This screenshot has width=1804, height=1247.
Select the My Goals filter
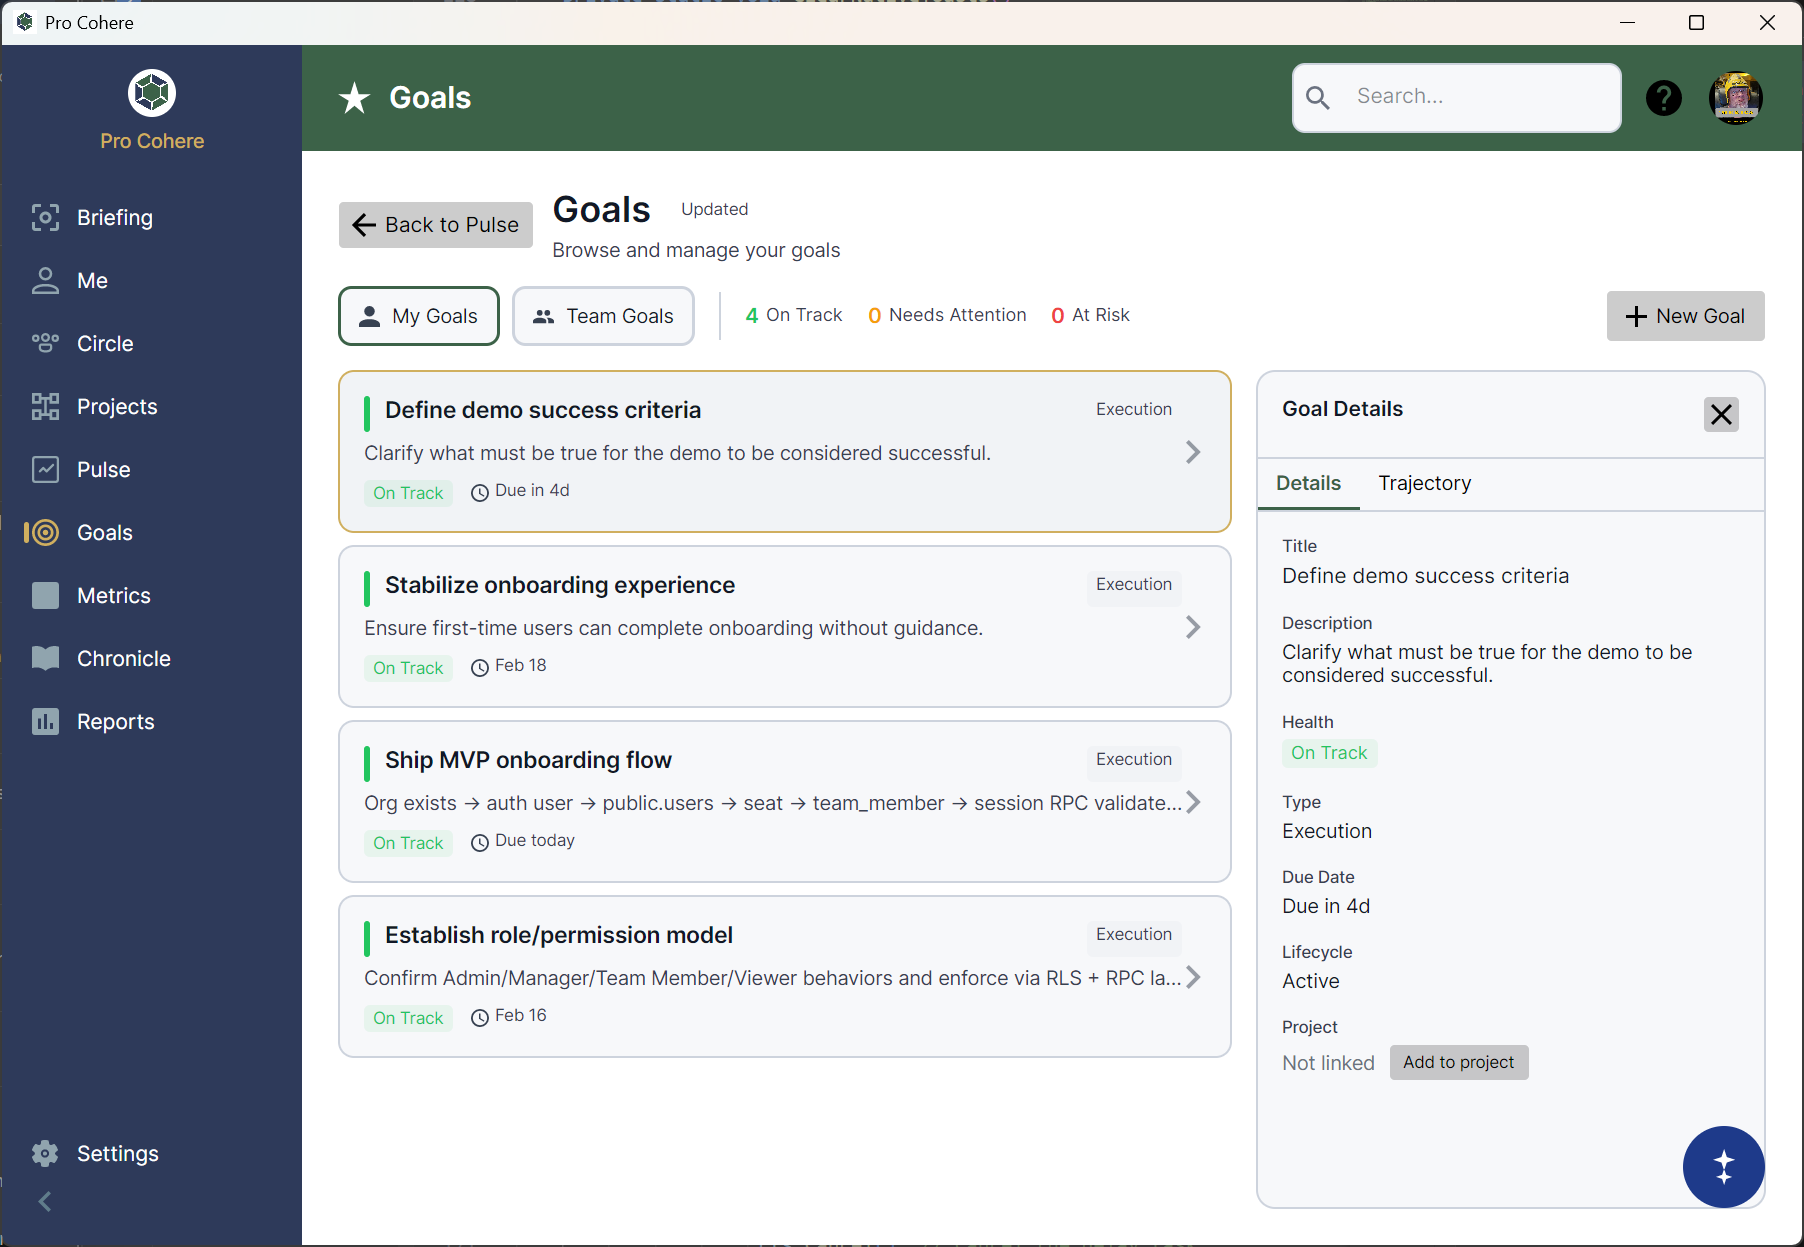(x=418, y=316)
